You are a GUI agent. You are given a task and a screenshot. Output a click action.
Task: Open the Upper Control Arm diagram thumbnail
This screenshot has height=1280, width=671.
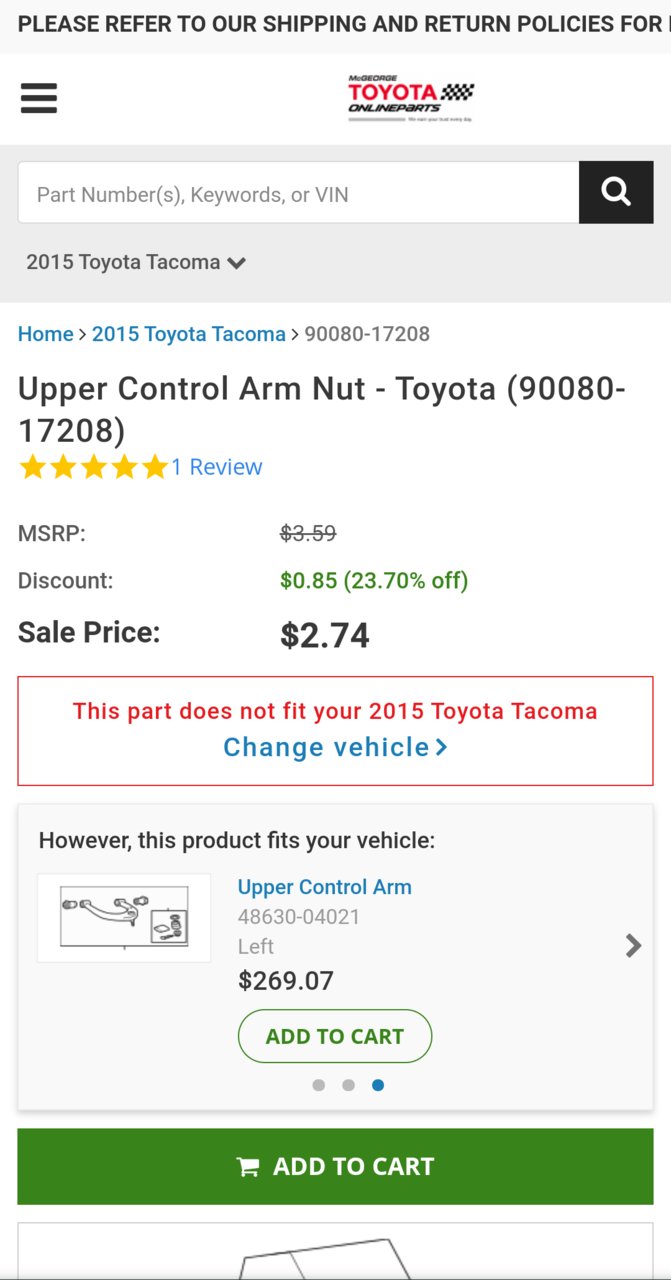coord(124,918)
